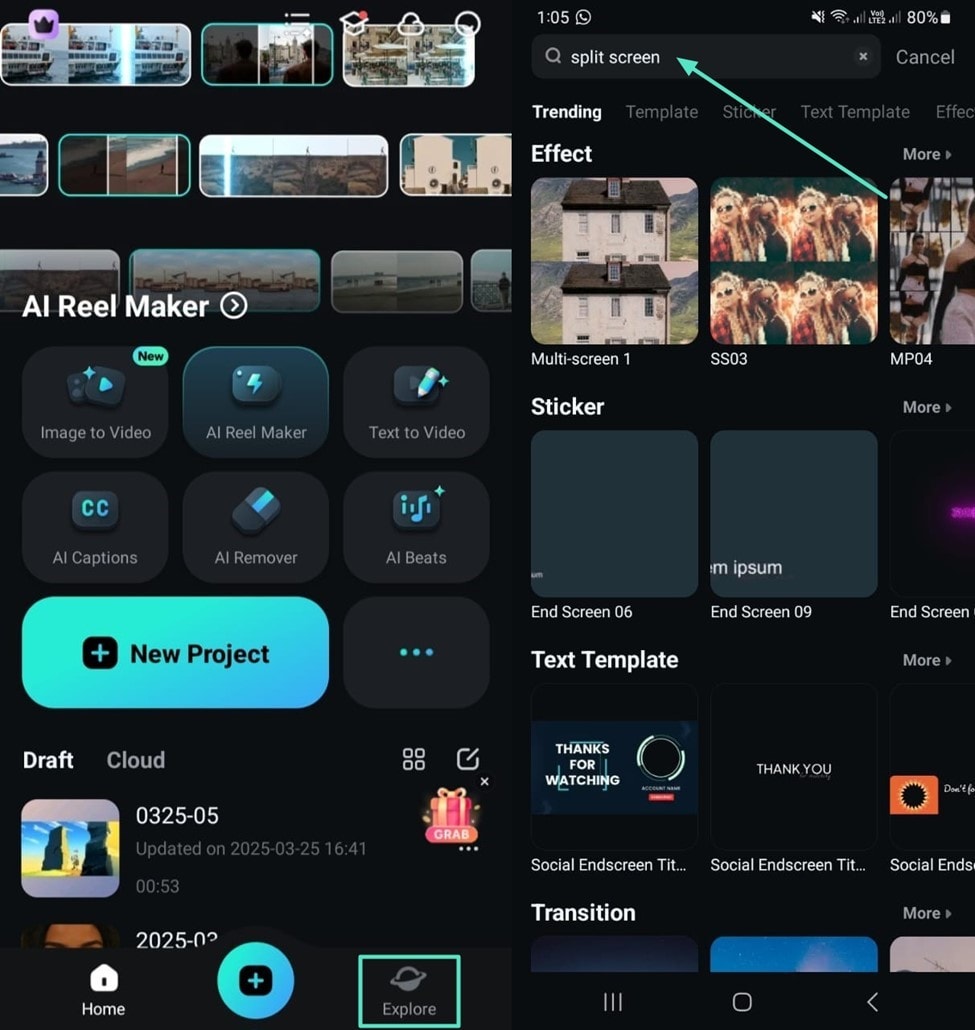Expand More in the Transition section
The image size is (975, 1030).
(927, 913)
